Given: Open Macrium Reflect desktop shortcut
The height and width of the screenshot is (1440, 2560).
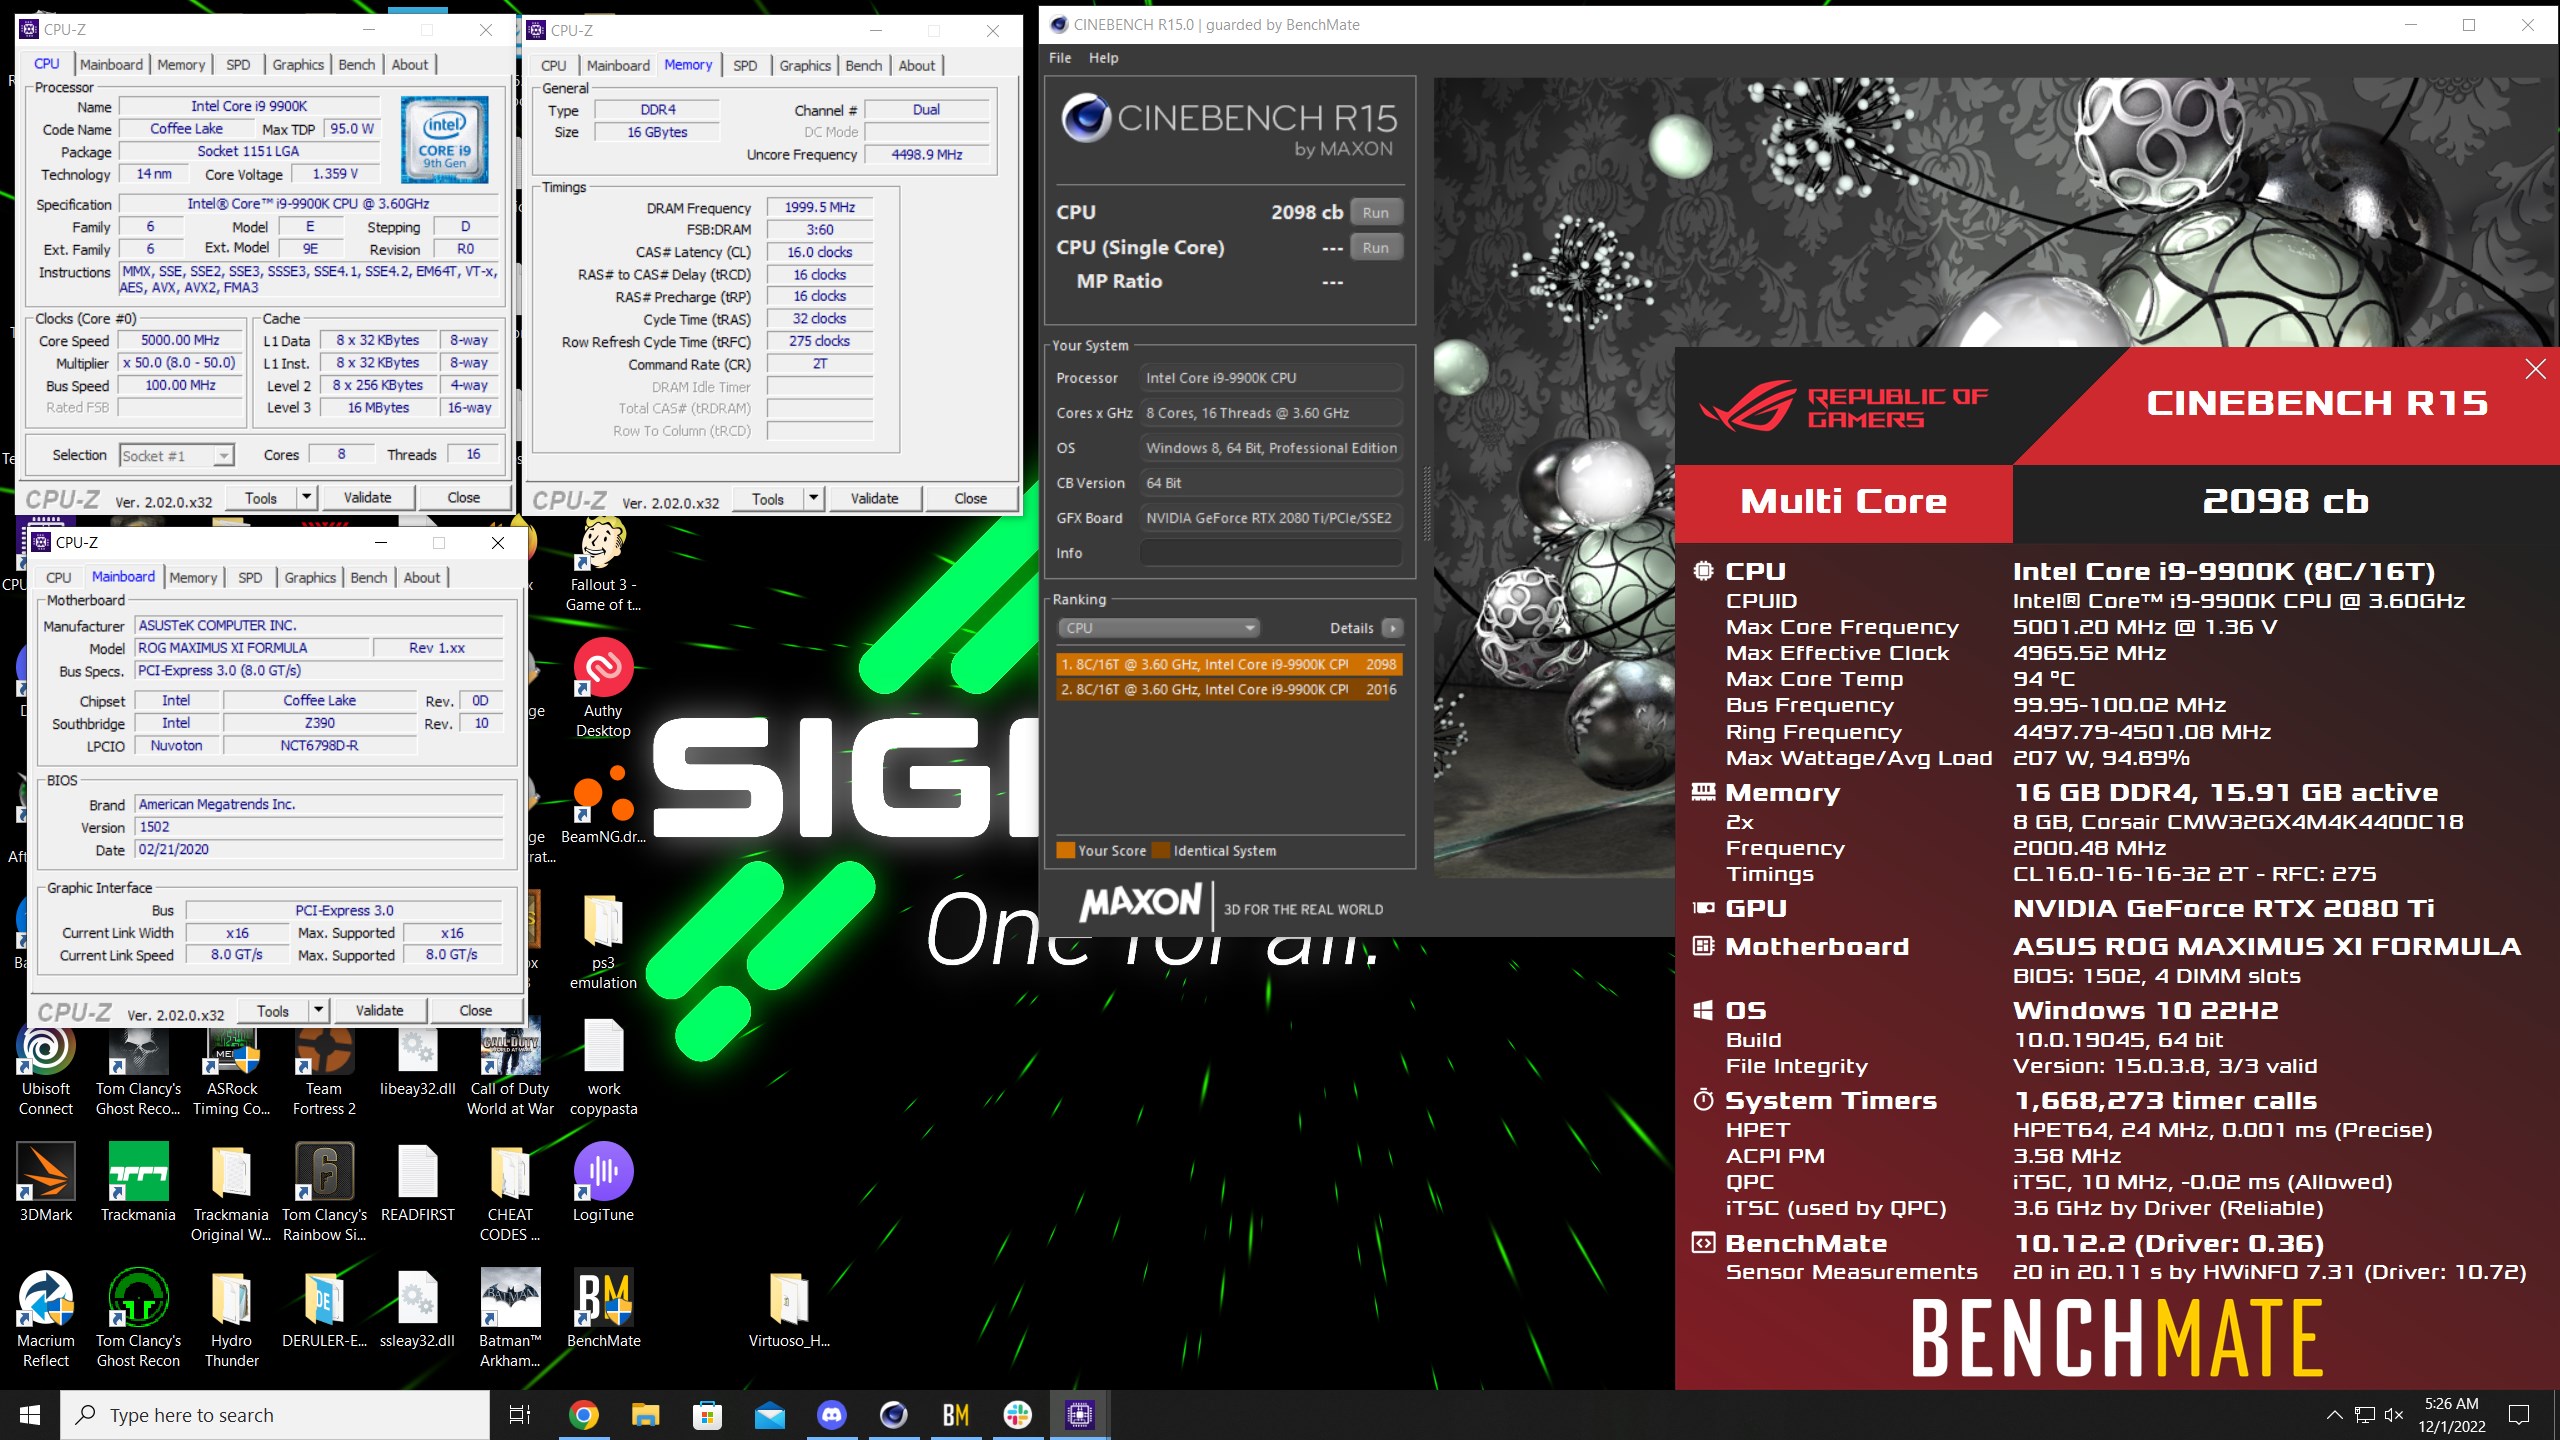Looking at the screenshot, I should click(x=46, y=1320).
